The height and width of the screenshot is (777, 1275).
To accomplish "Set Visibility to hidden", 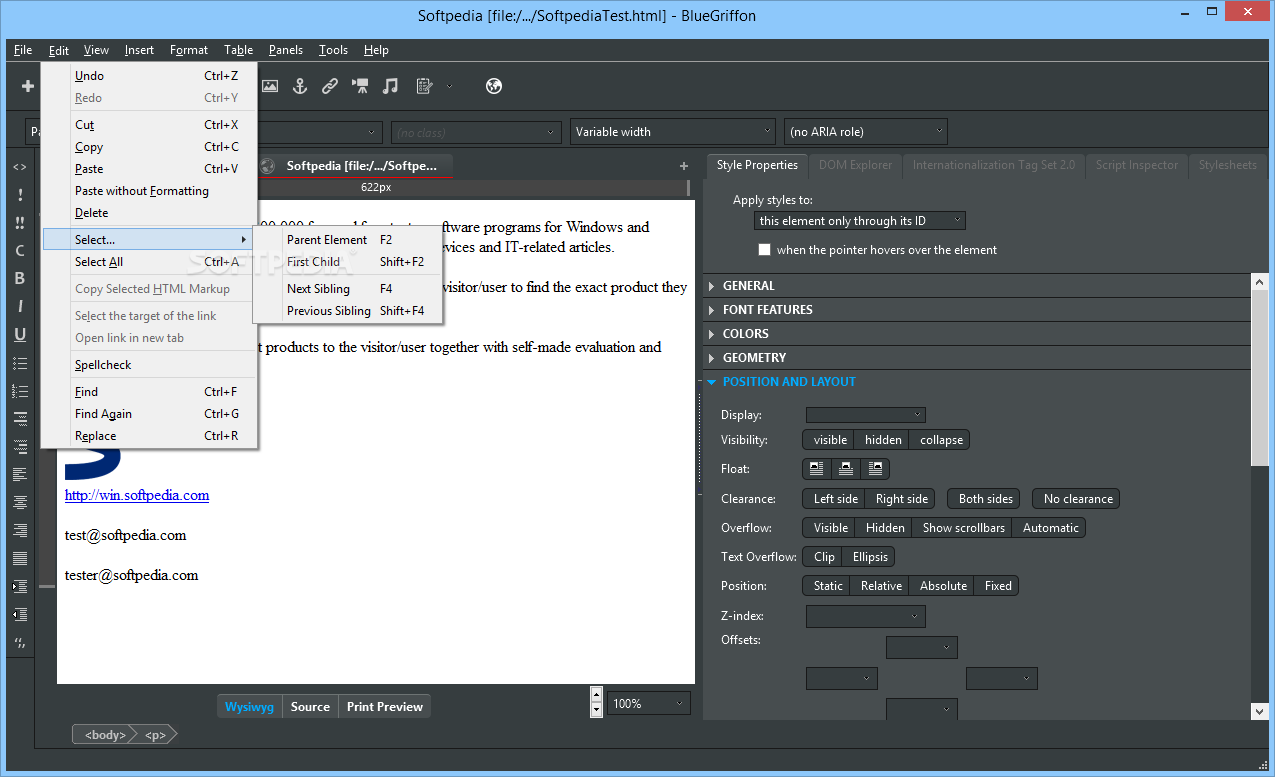I will 883,440.
